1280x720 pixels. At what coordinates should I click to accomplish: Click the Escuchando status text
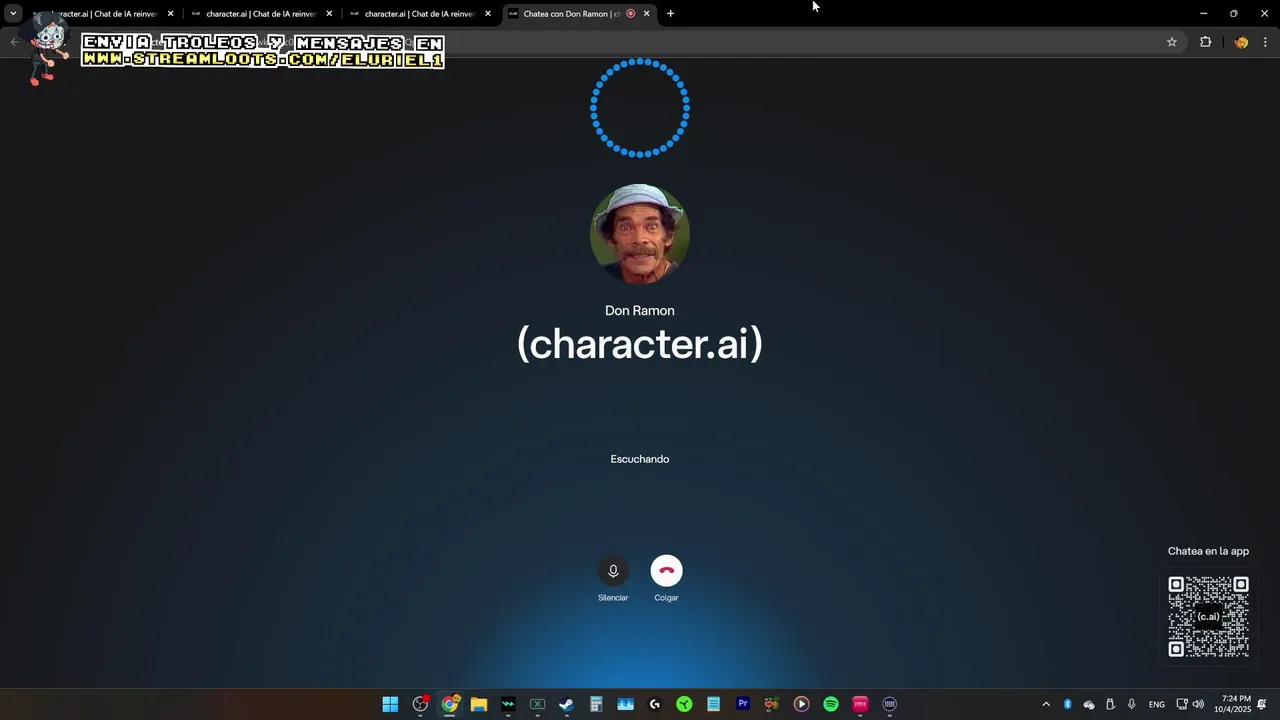pos(640,459)
